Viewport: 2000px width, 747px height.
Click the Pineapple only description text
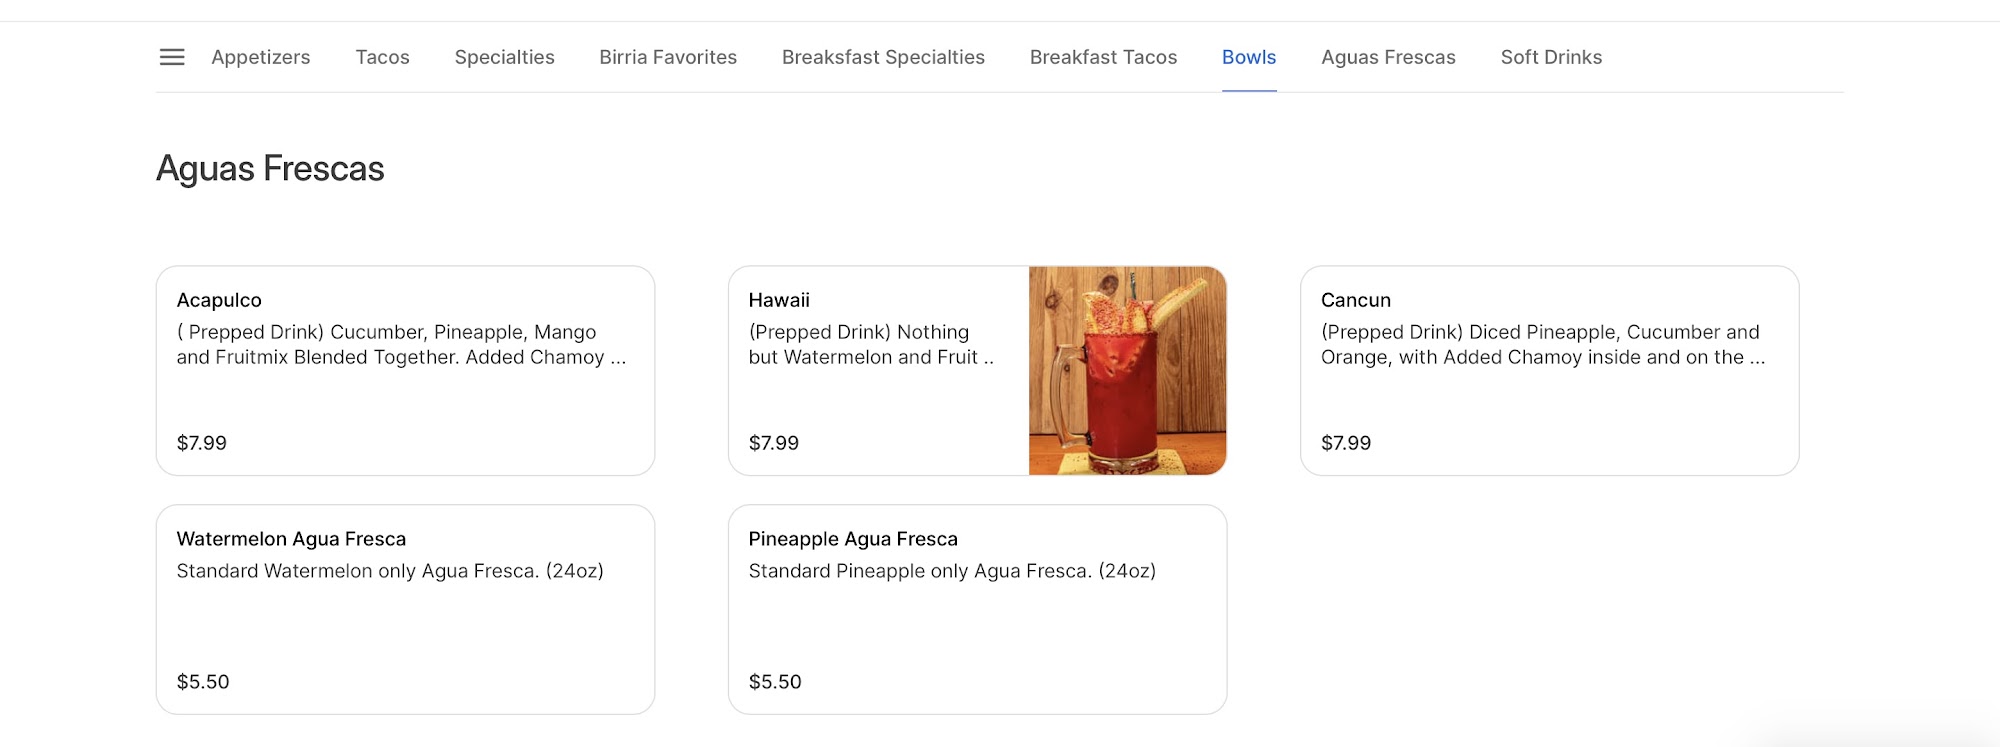(952, 571)
